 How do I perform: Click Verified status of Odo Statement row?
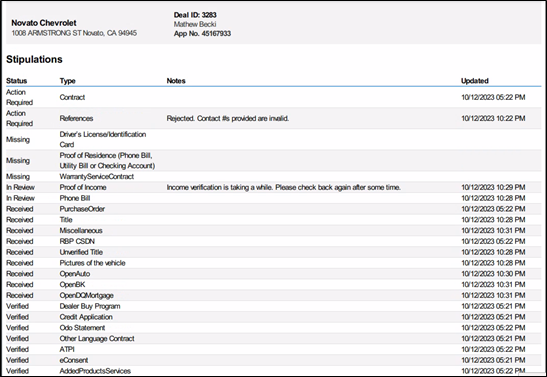point(17,328)
